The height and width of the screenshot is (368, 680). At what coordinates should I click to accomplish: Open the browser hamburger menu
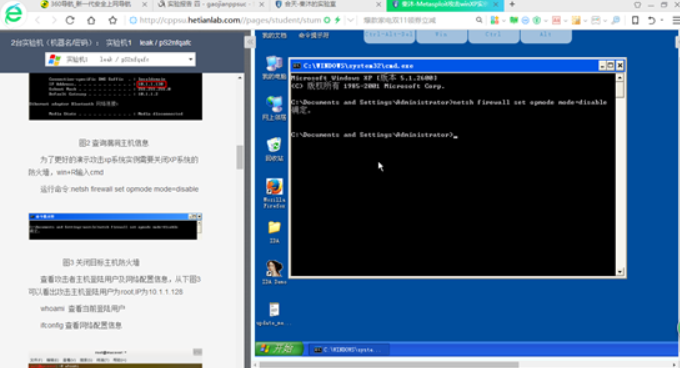(676, 20)
